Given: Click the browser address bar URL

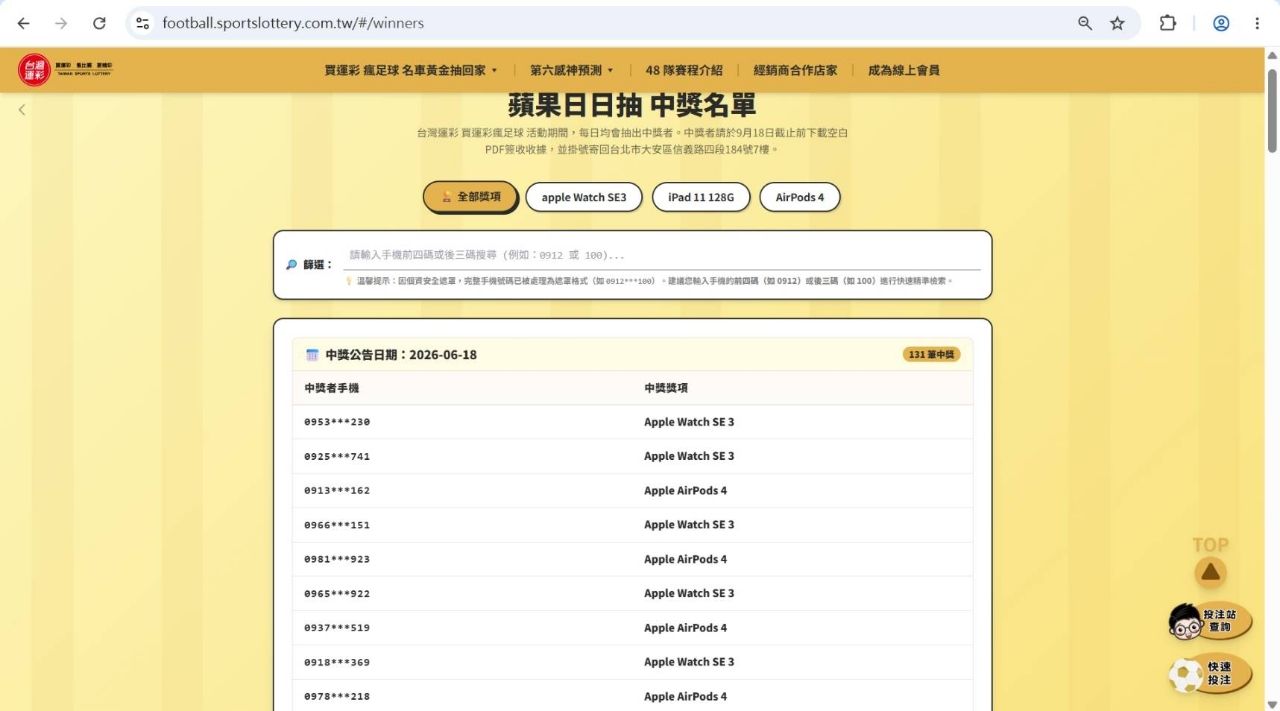Looking at the screenshot, I should [293, 23].
